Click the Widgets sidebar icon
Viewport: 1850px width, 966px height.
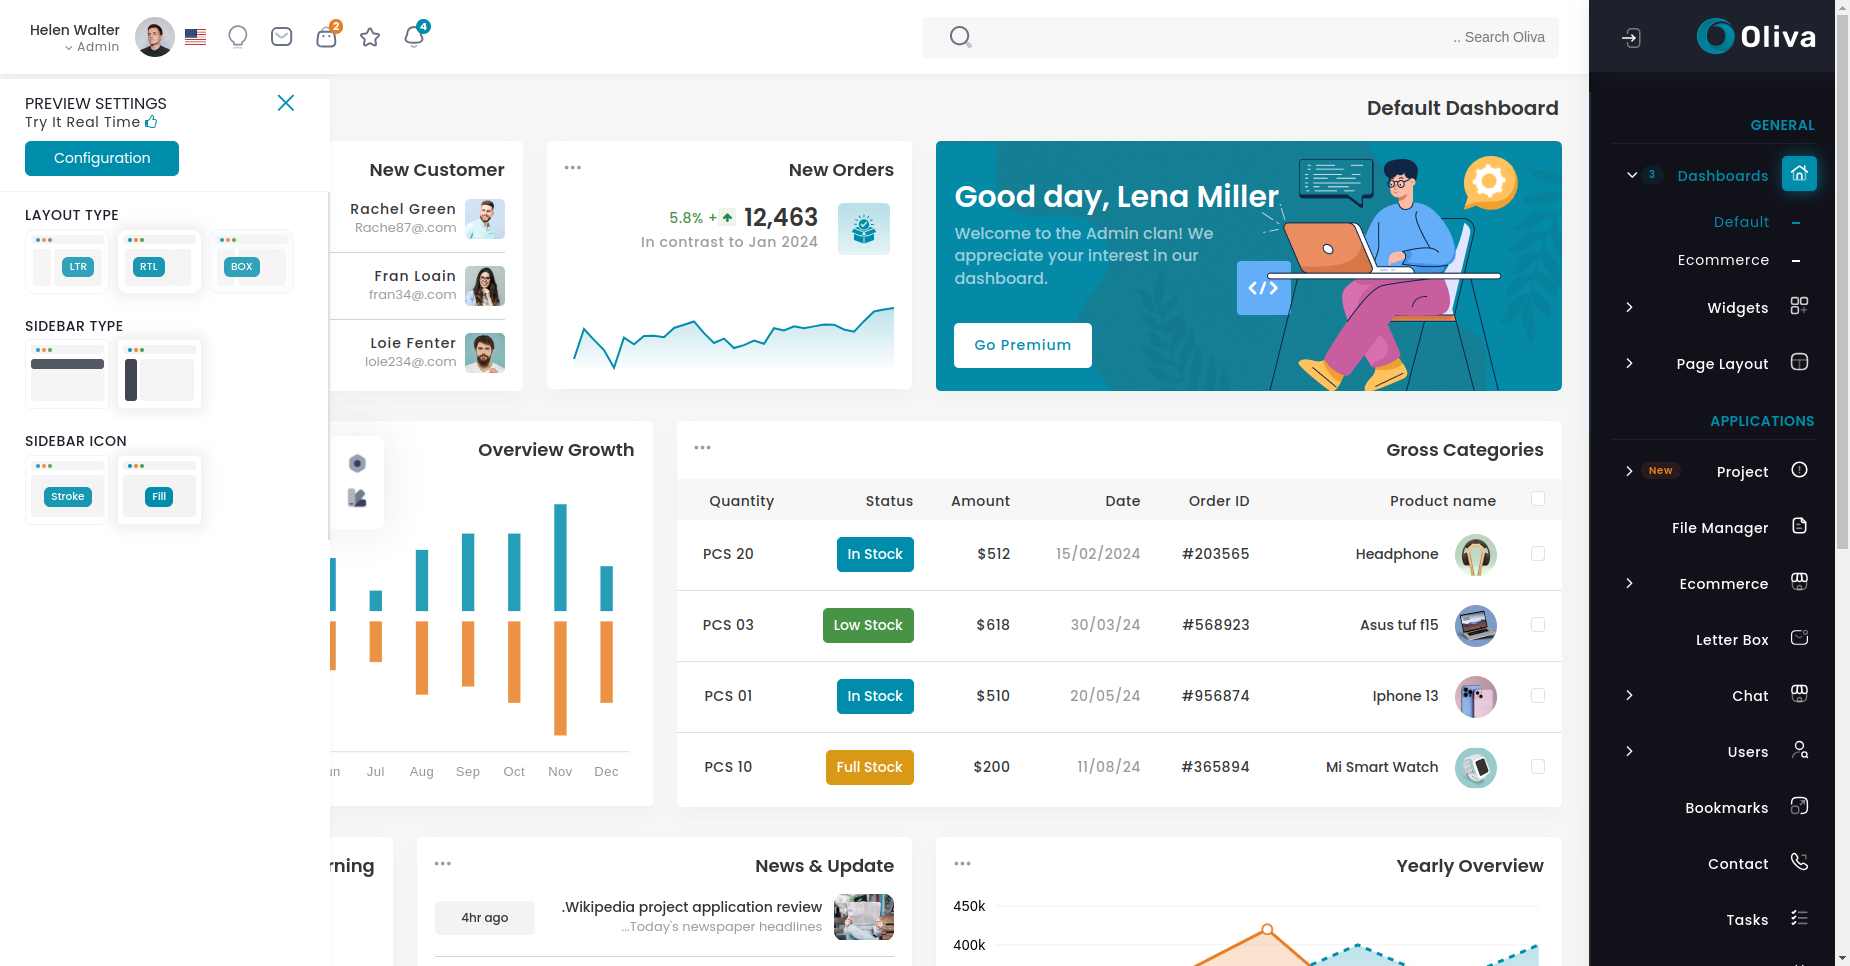pos(1799,305)
